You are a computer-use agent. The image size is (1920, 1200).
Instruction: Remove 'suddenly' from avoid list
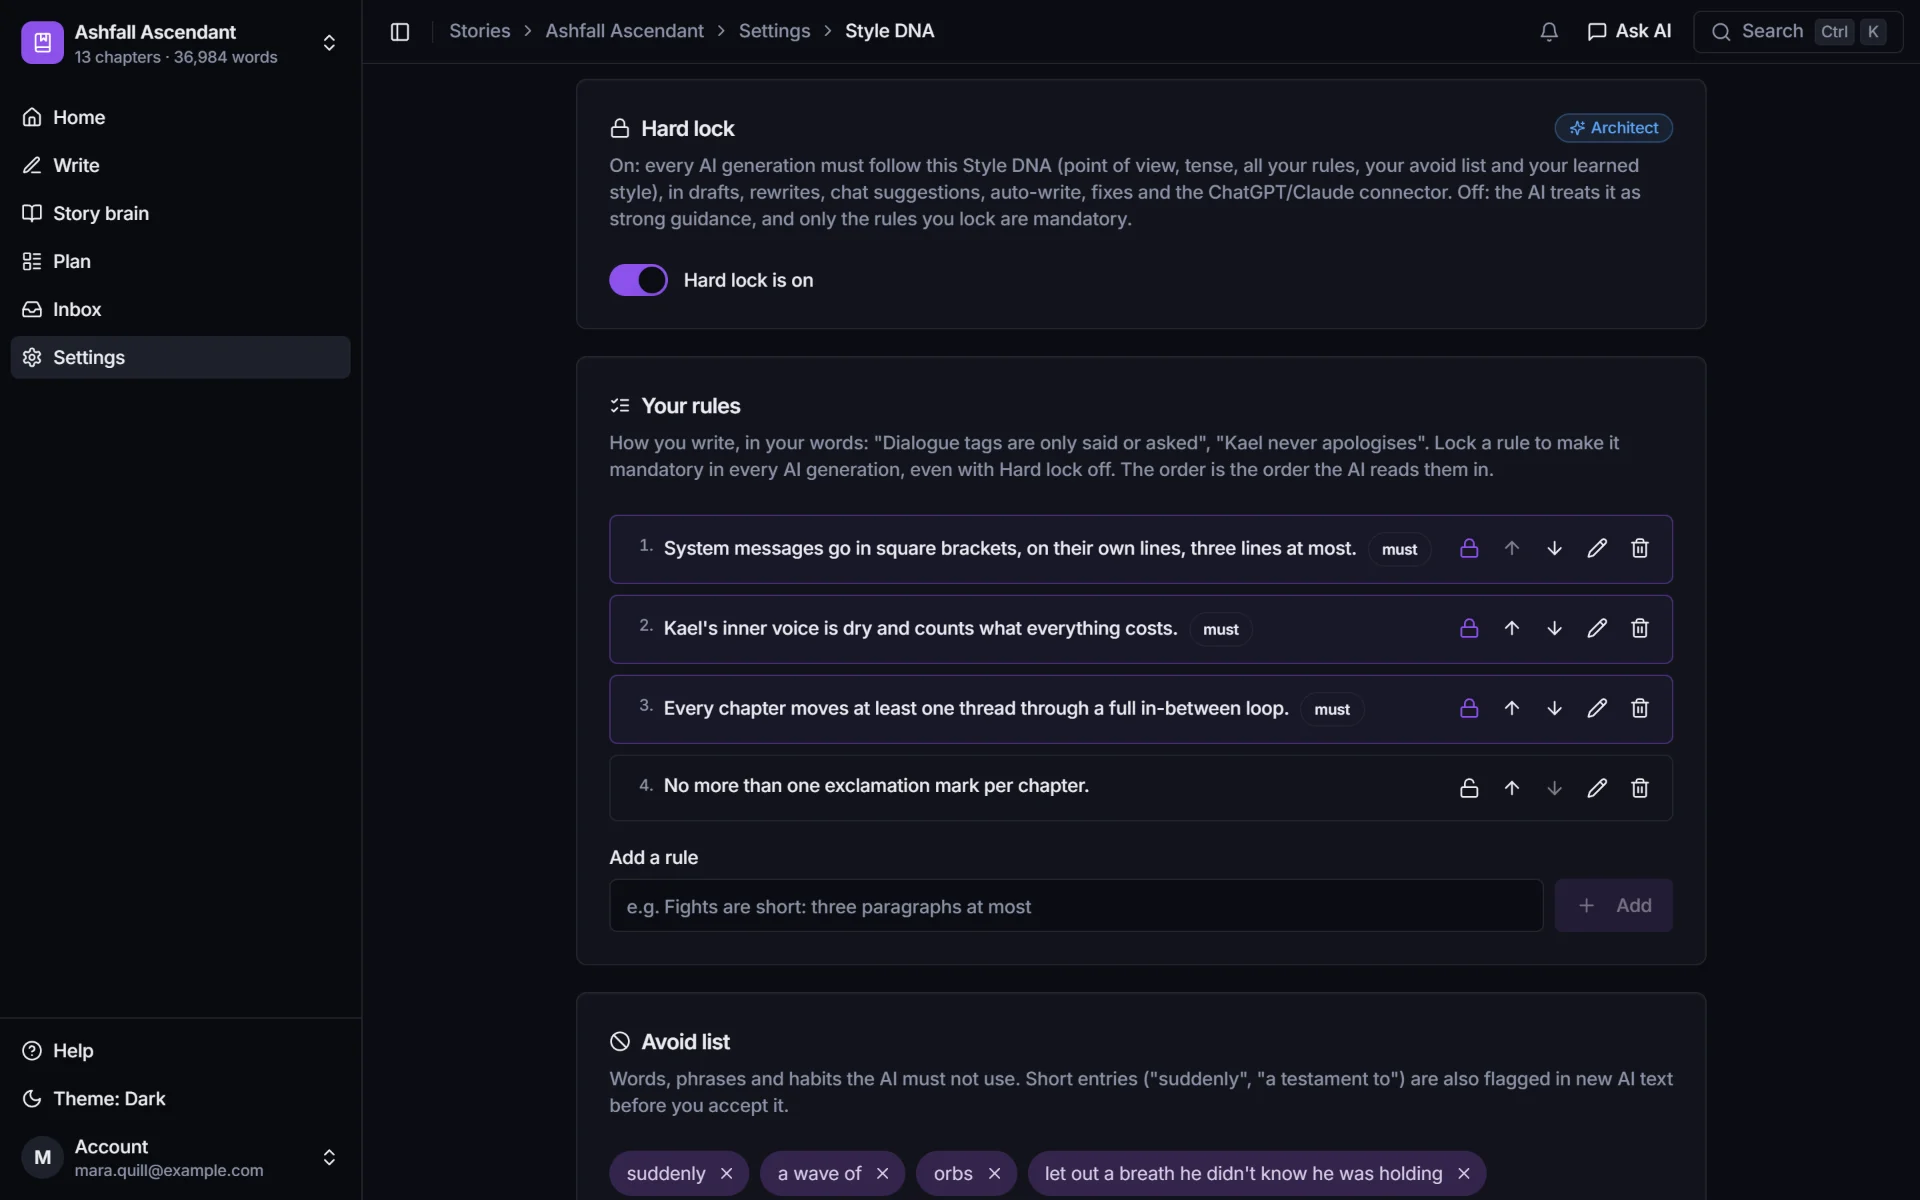[x=727, y=1174]
